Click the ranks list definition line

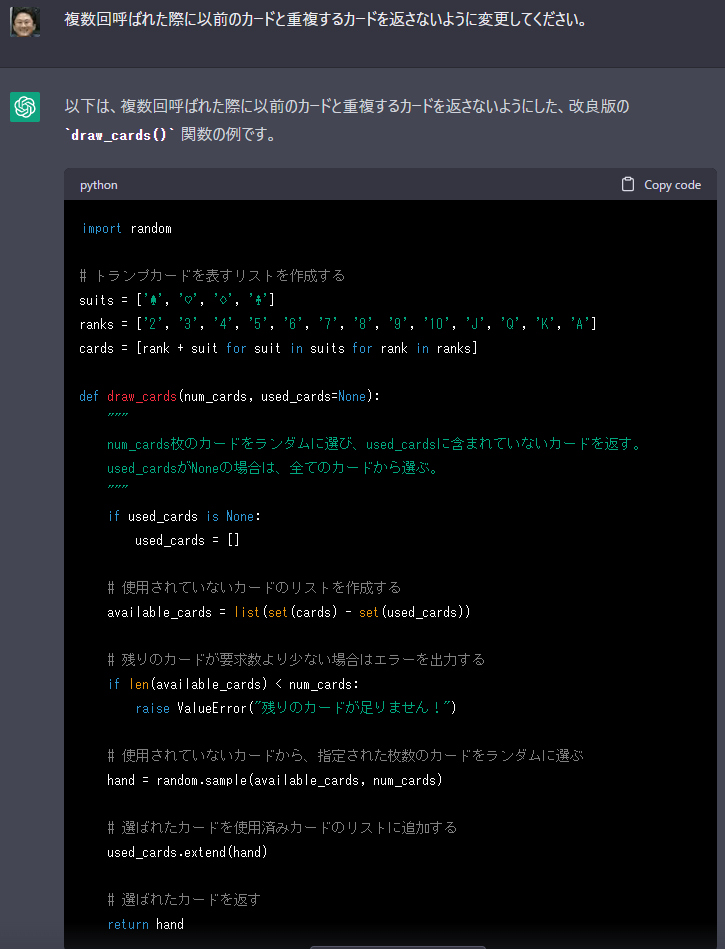338,324
